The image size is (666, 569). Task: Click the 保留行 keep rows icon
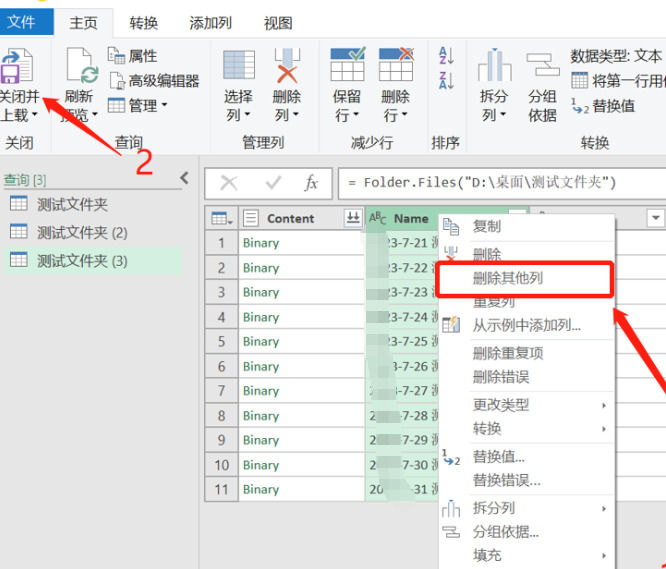[347, 67]
